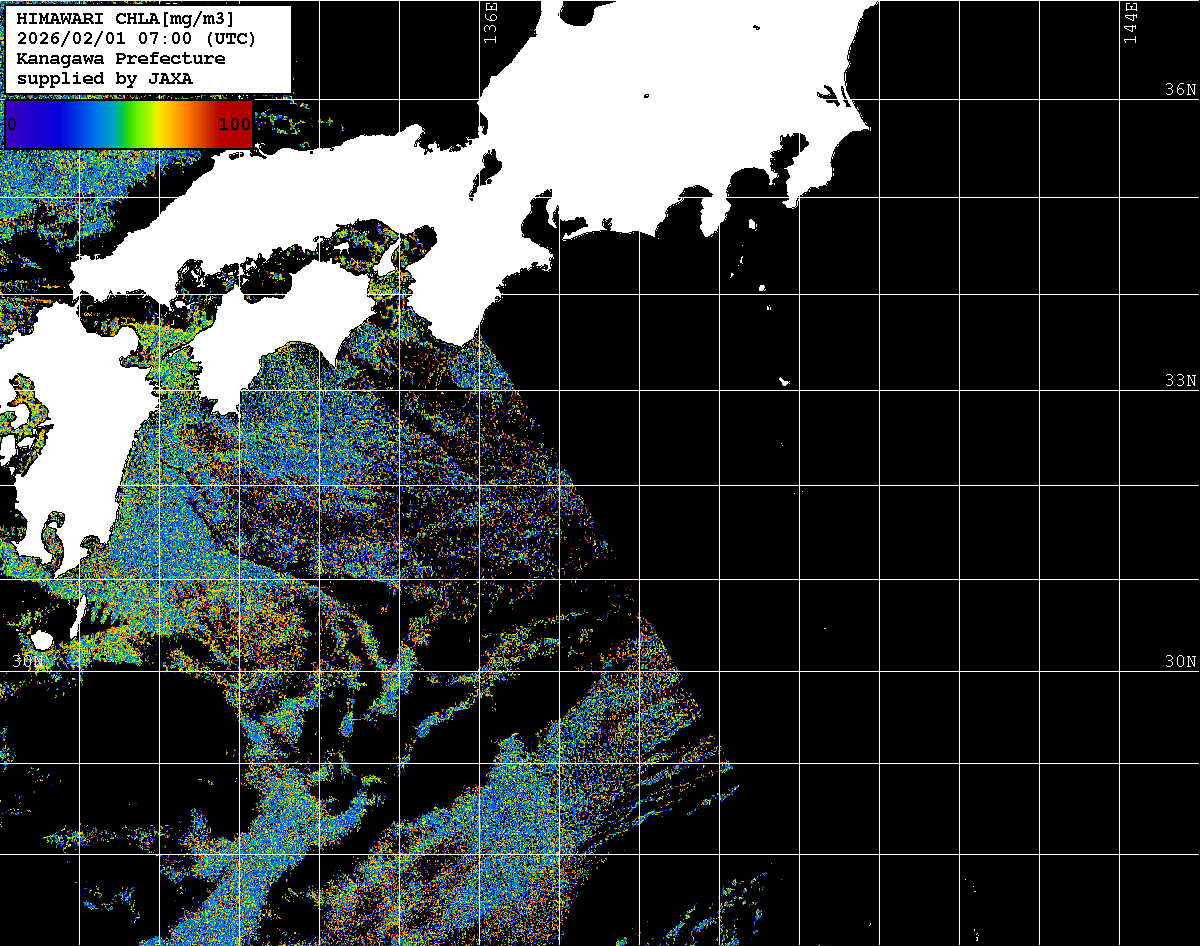Select the small white island near 33N

[x=785, y=381]
